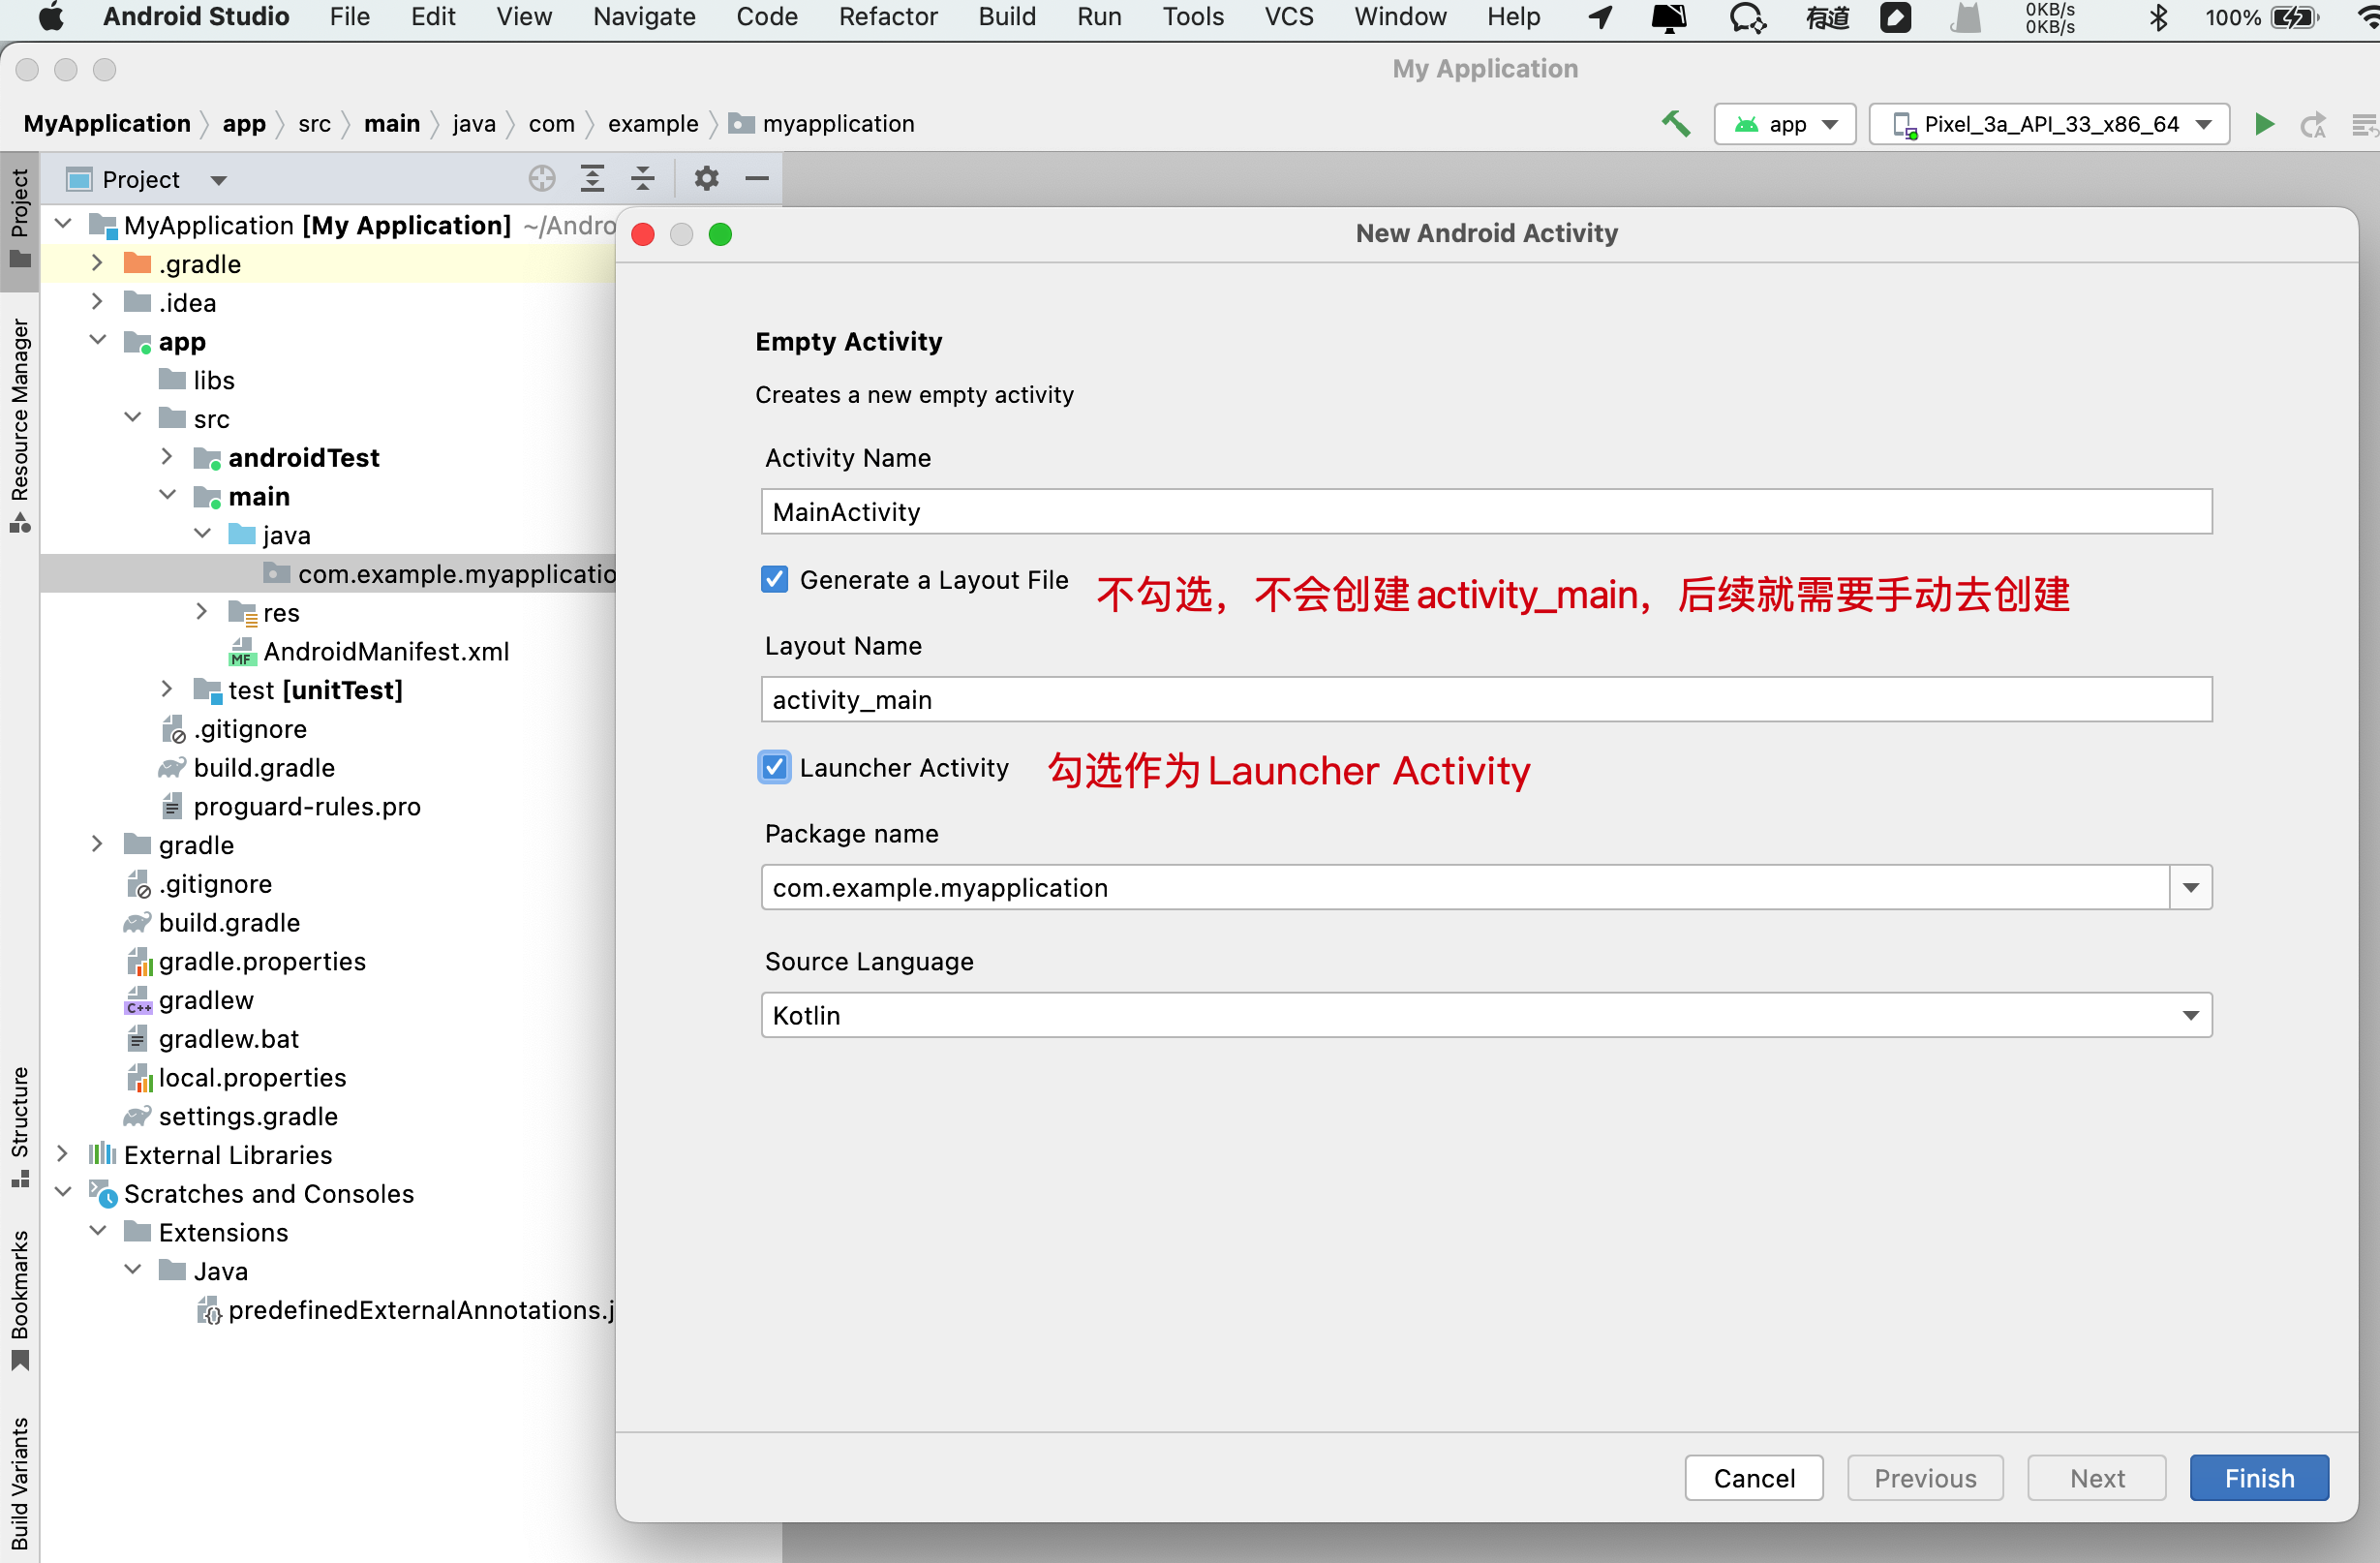Open Source Language Kotlin dropdown
2380x1563 pixels.
click(x=1486, y=1016)
